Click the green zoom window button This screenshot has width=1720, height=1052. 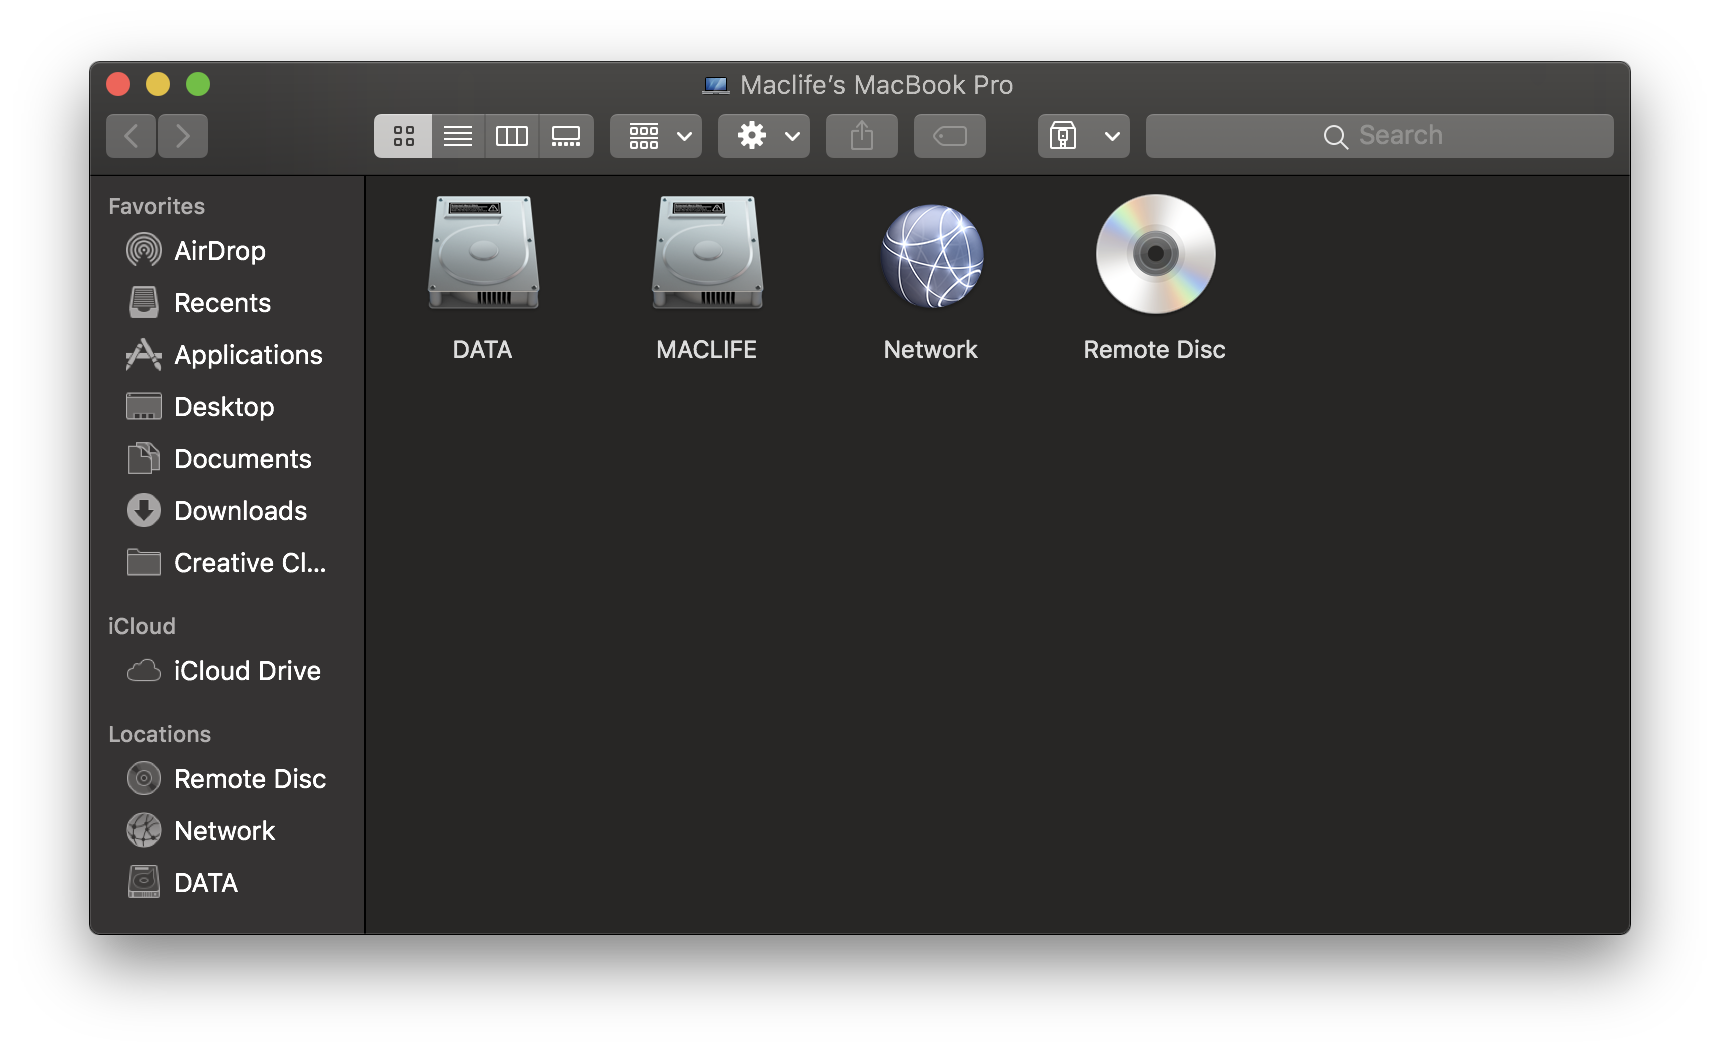click(200, 84)
